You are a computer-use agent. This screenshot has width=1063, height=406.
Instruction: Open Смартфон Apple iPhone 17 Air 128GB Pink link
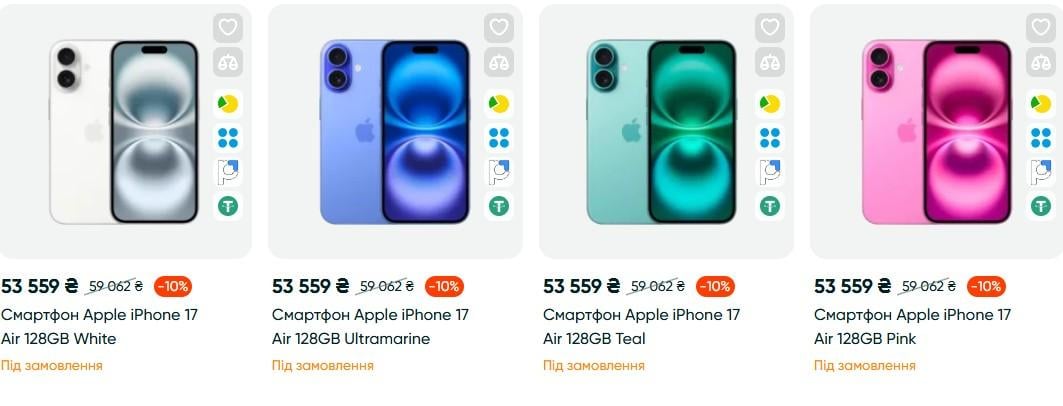pyautogui.click(x=912, y=327)
